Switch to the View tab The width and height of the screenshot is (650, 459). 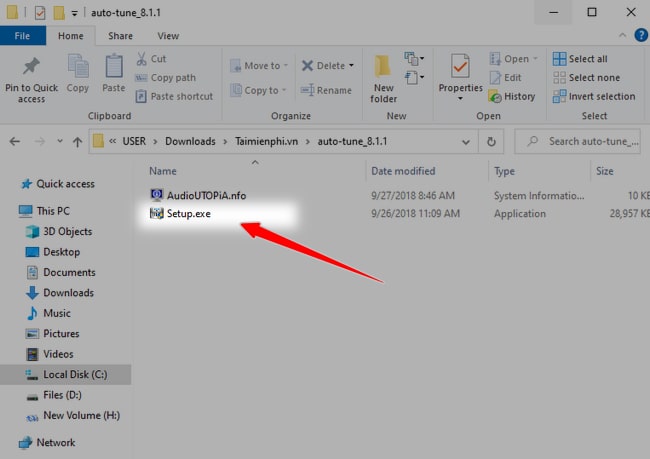coord(168,36)
